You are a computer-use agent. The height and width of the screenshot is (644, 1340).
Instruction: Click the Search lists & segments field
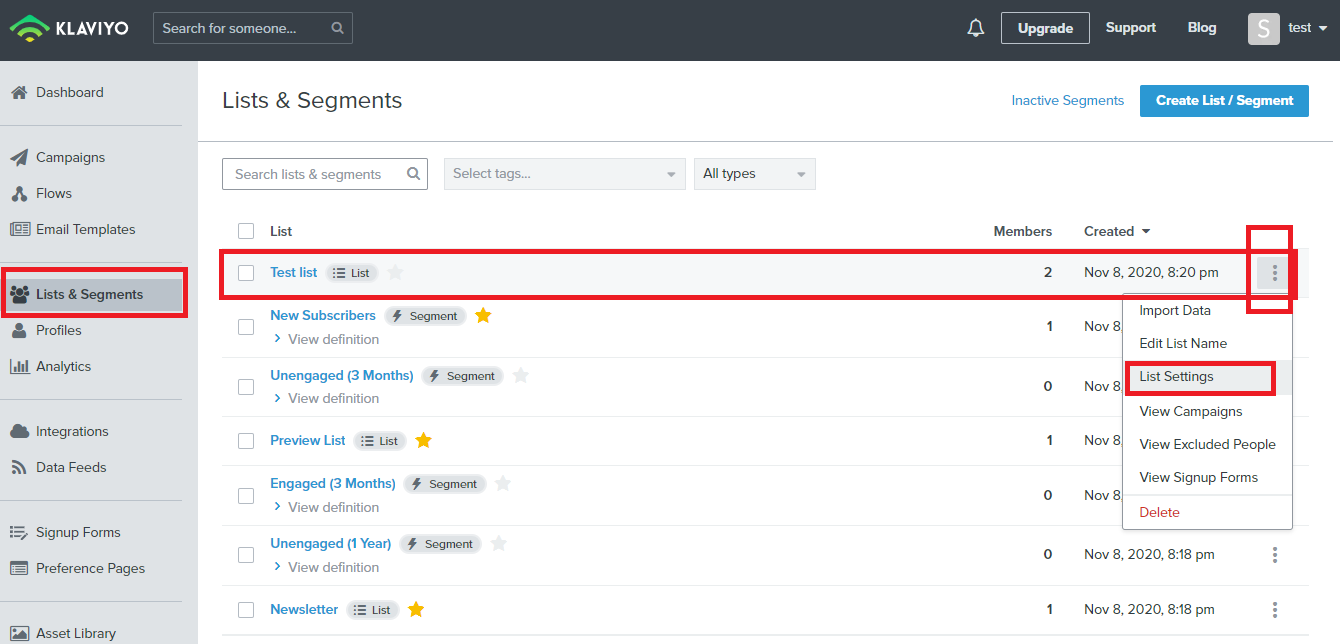[325, 174]
